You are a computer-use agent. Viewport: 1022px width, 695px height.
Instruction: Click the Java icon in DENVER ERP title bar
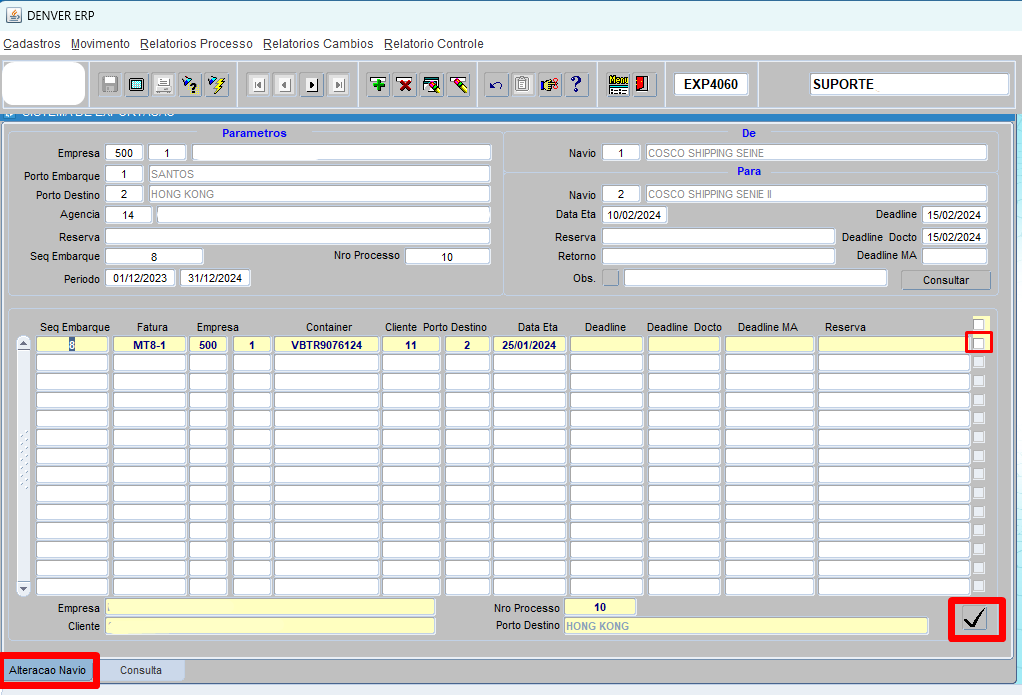coord(14,15)
